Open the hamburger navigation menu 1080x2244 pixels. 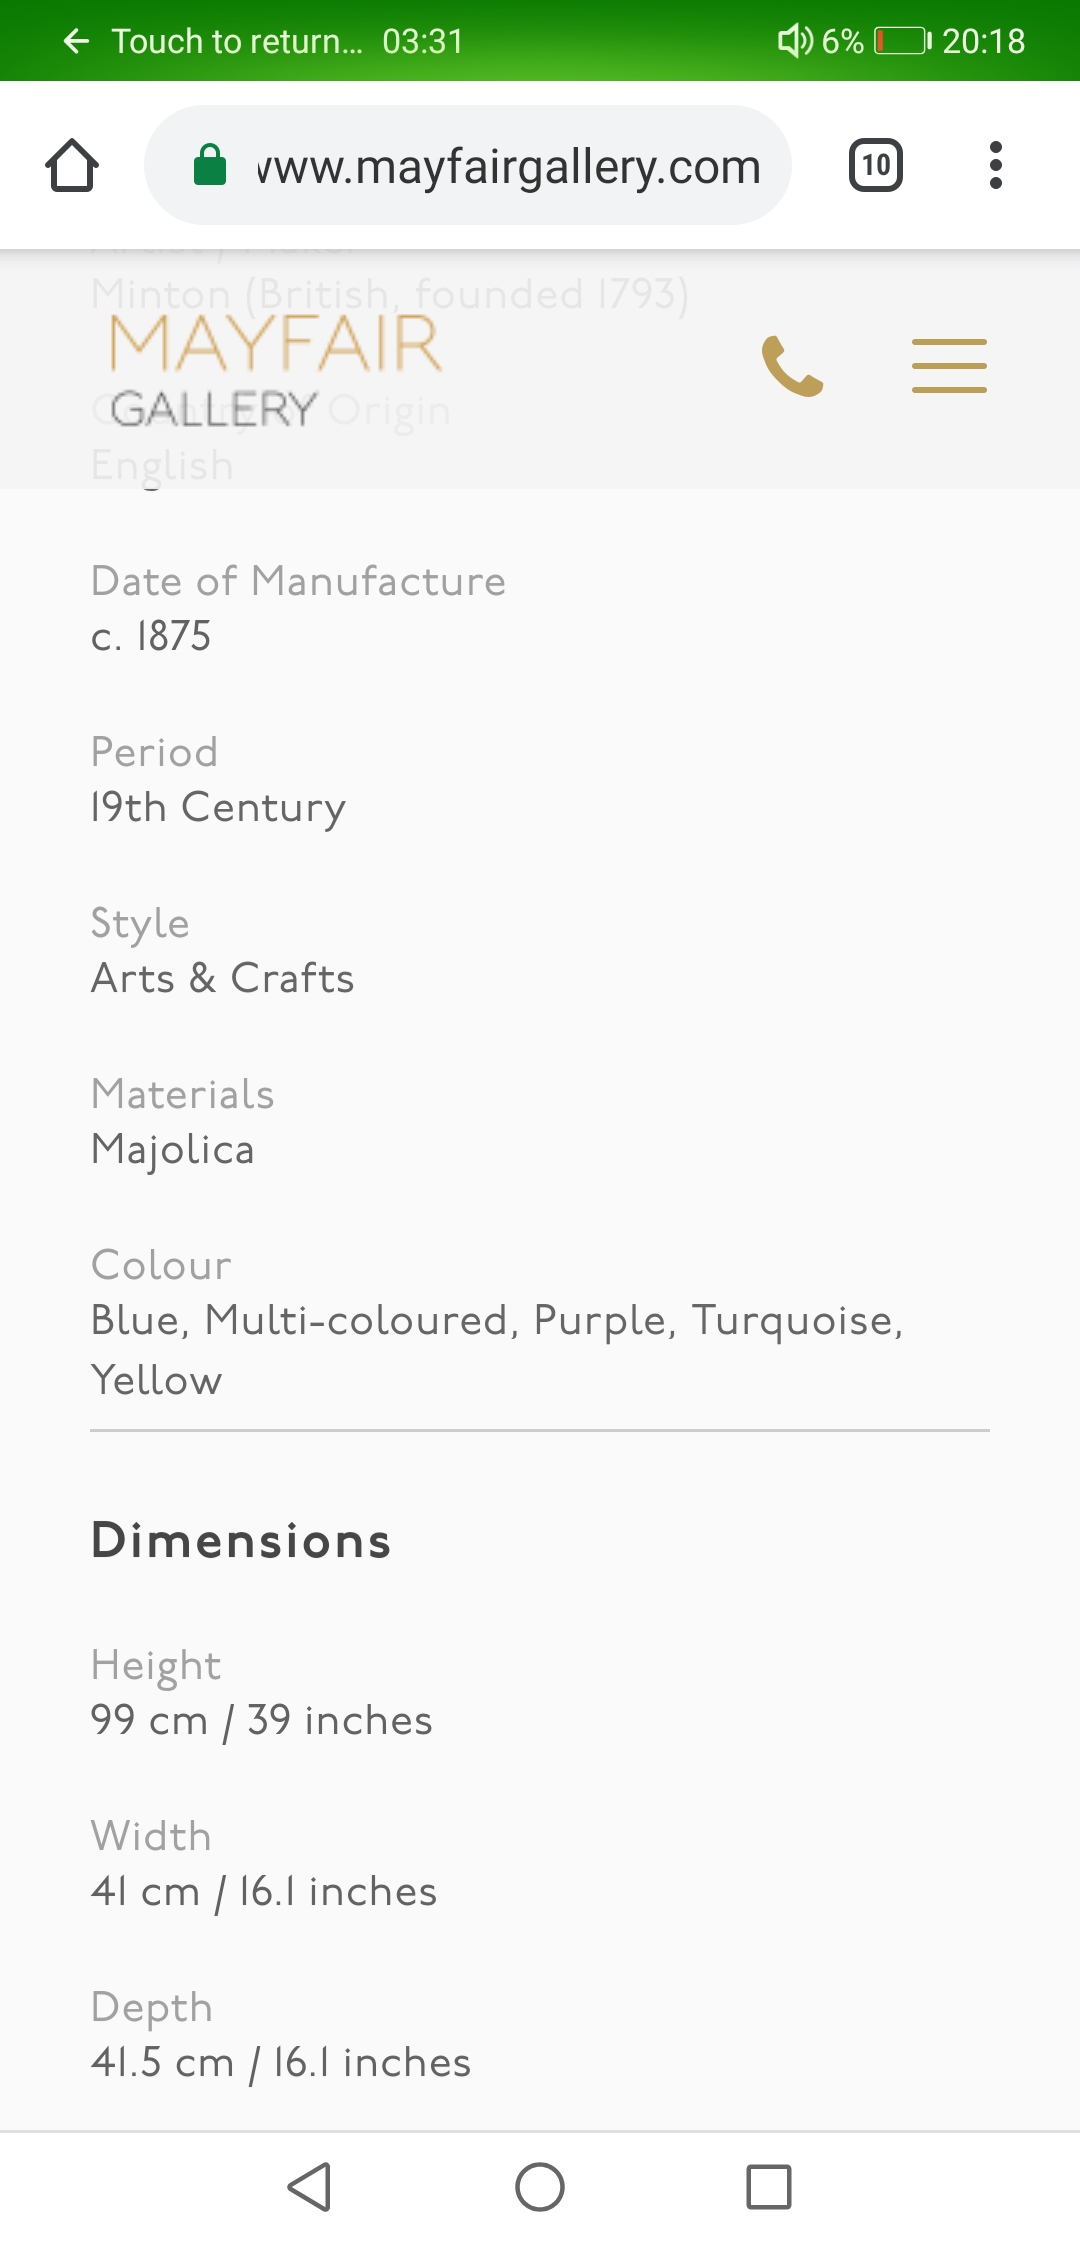pos(948,366)
